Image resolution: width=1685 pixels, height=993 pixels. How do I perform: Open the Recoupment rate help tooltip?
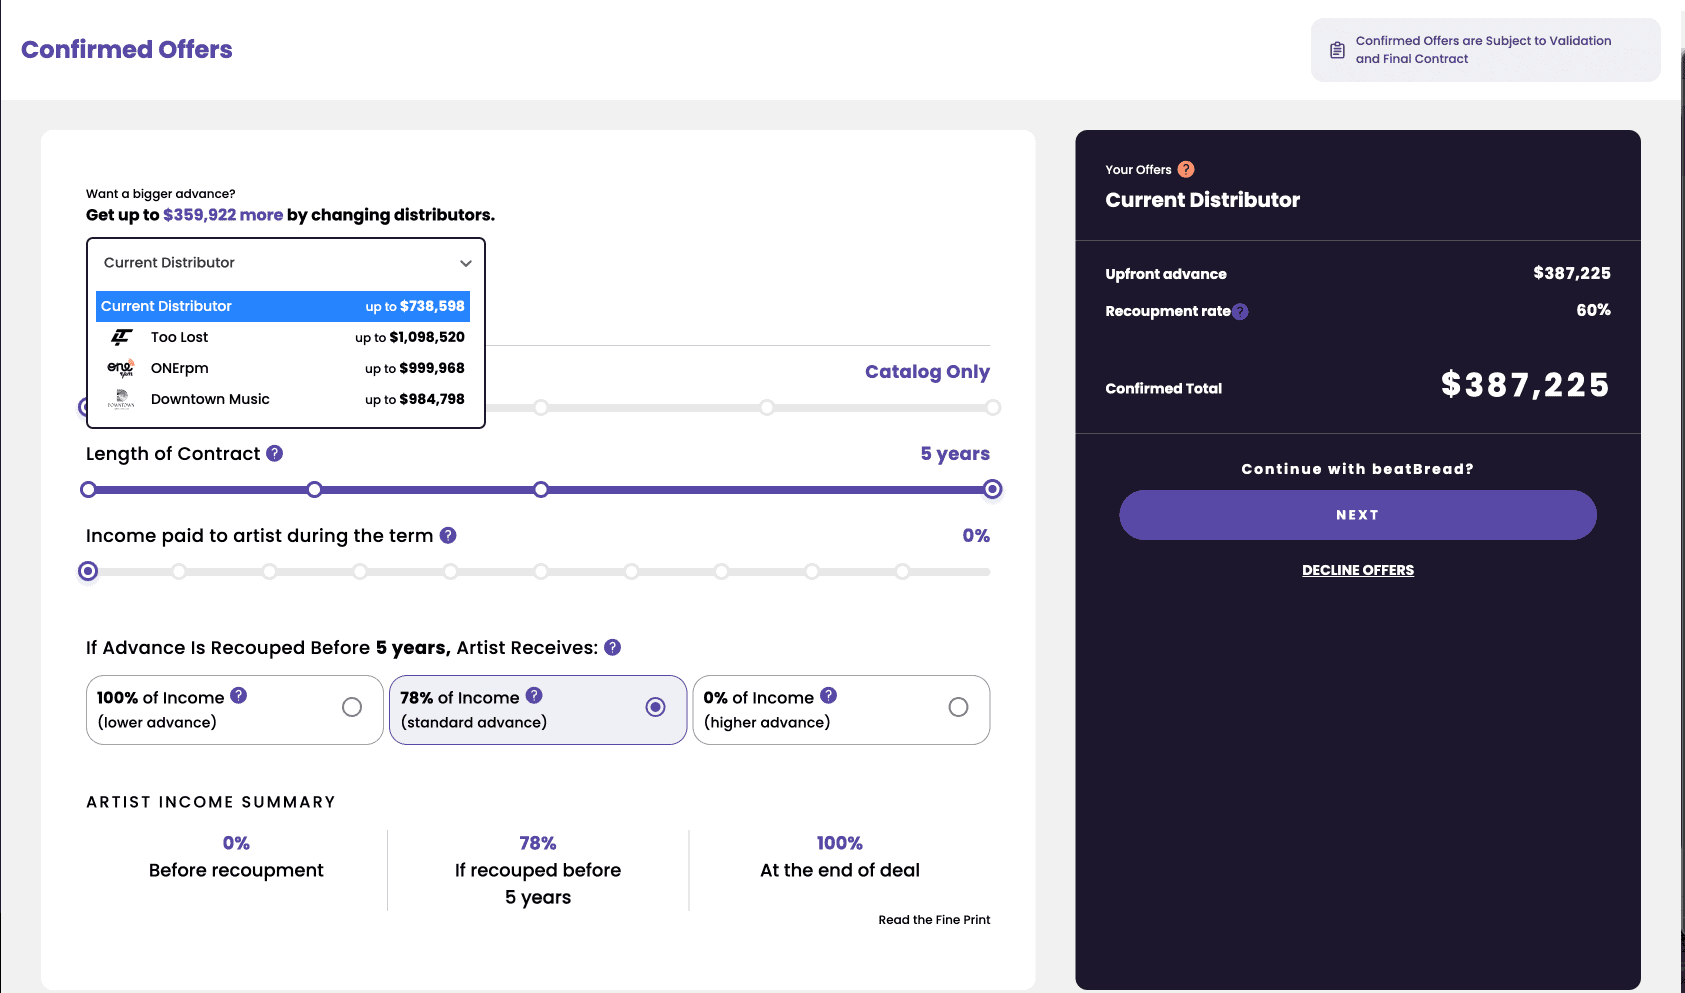(x=1241, y=311)
